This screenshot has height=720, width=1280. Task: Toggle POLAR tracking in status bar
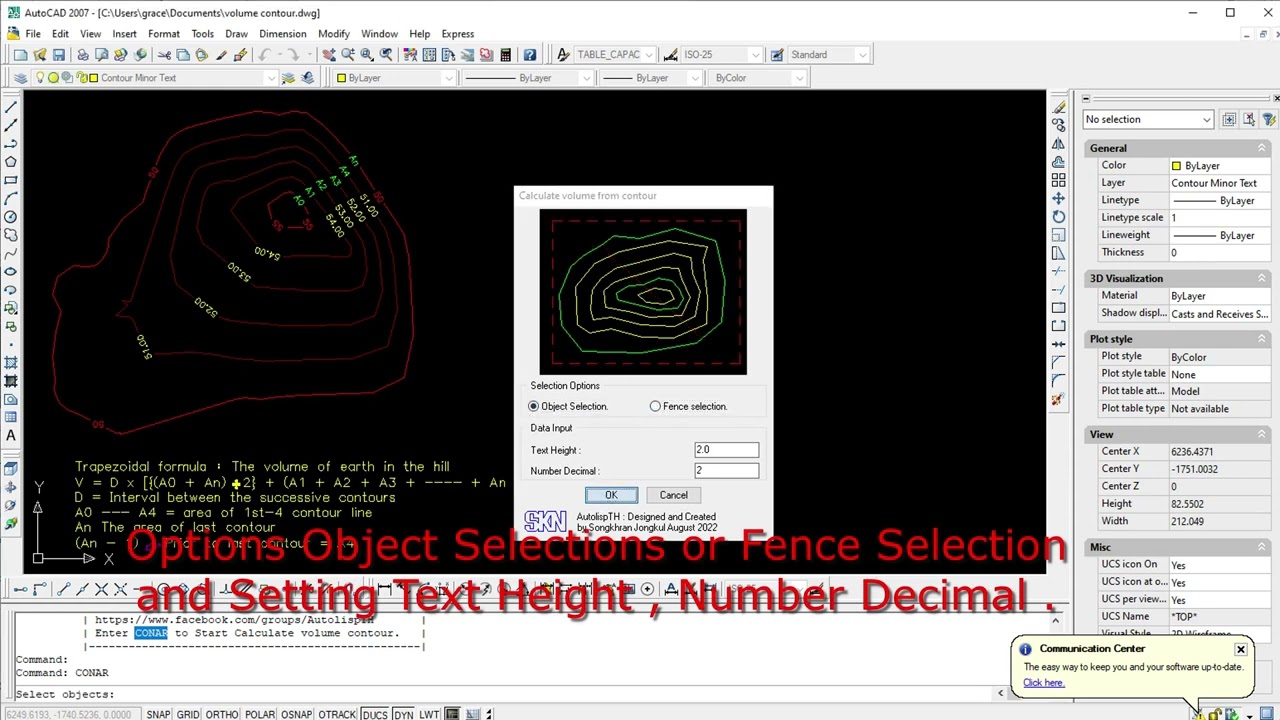click(x=260, y=714)
